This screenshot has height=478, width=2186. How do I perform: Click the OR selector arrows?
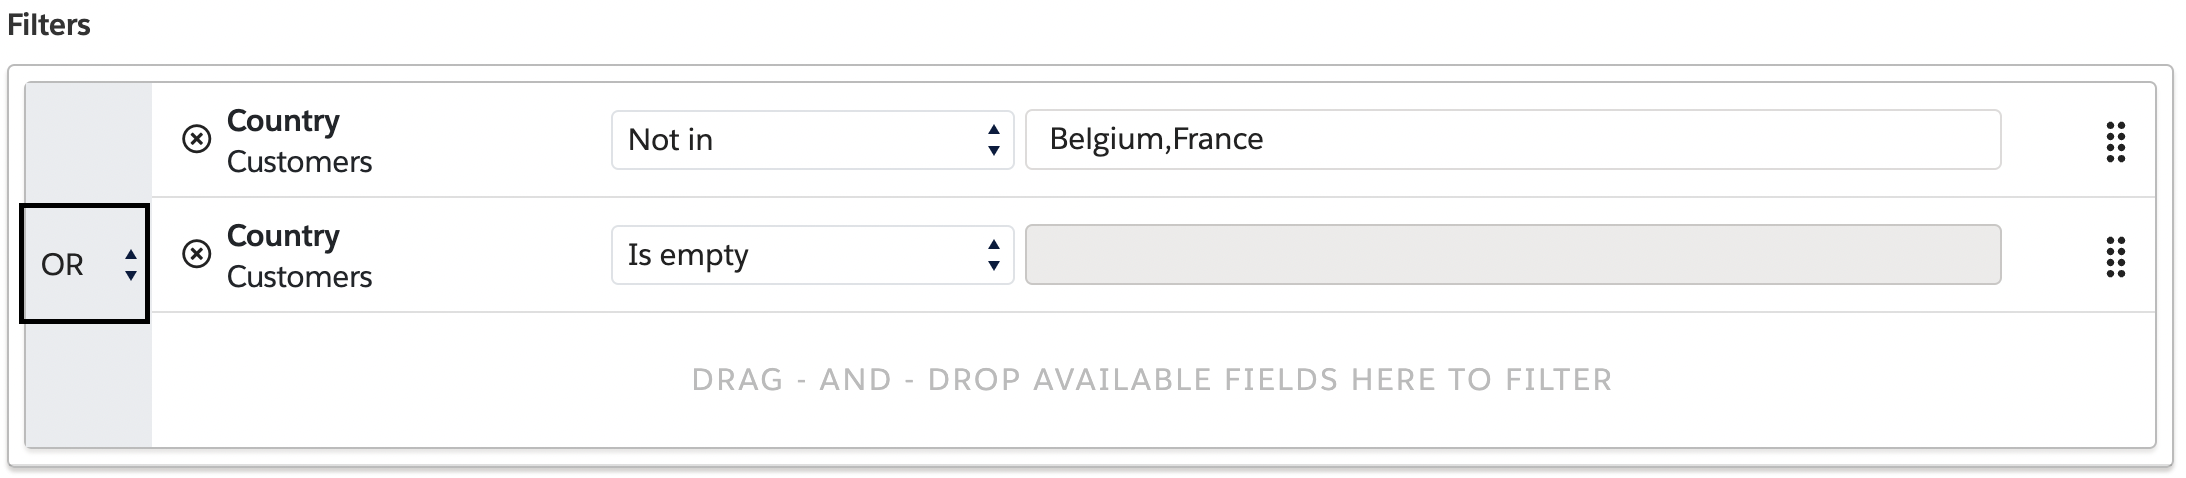click(x=130, y=265)
